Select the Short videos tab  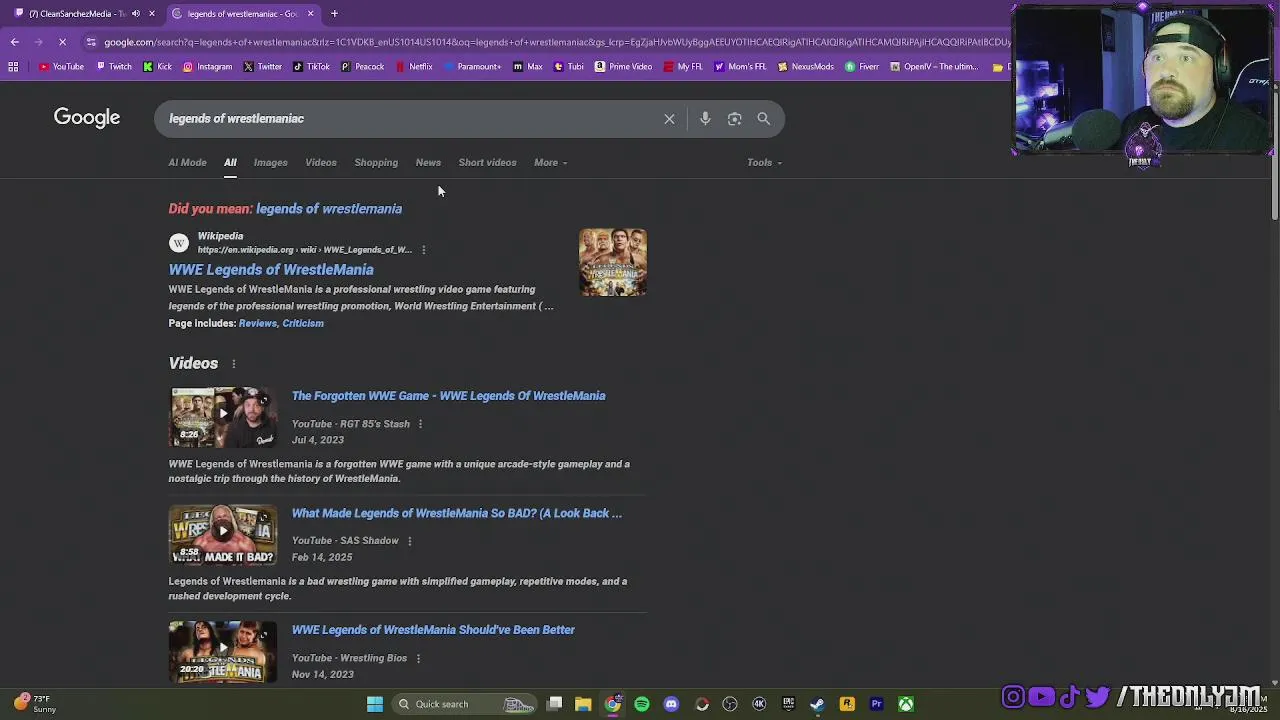point(487,163)
